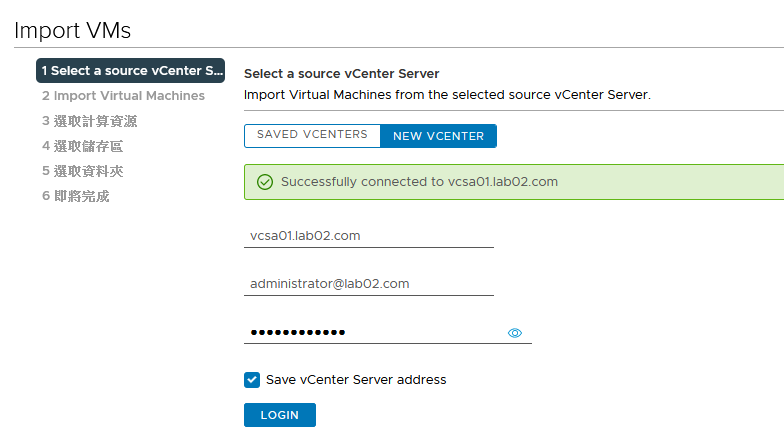The image size is (784, 445).
Task: Click the LOGIN button
Action: click(x=280, y=415)
